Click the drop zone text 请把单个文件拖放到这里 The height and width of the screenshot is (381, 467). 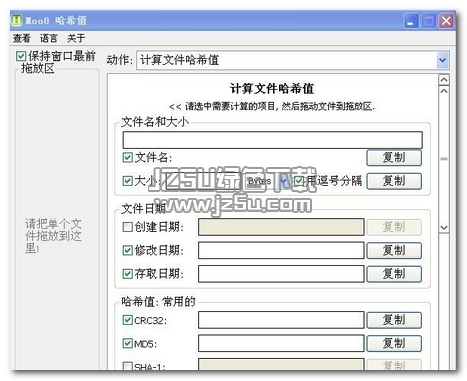pos(53,236)
